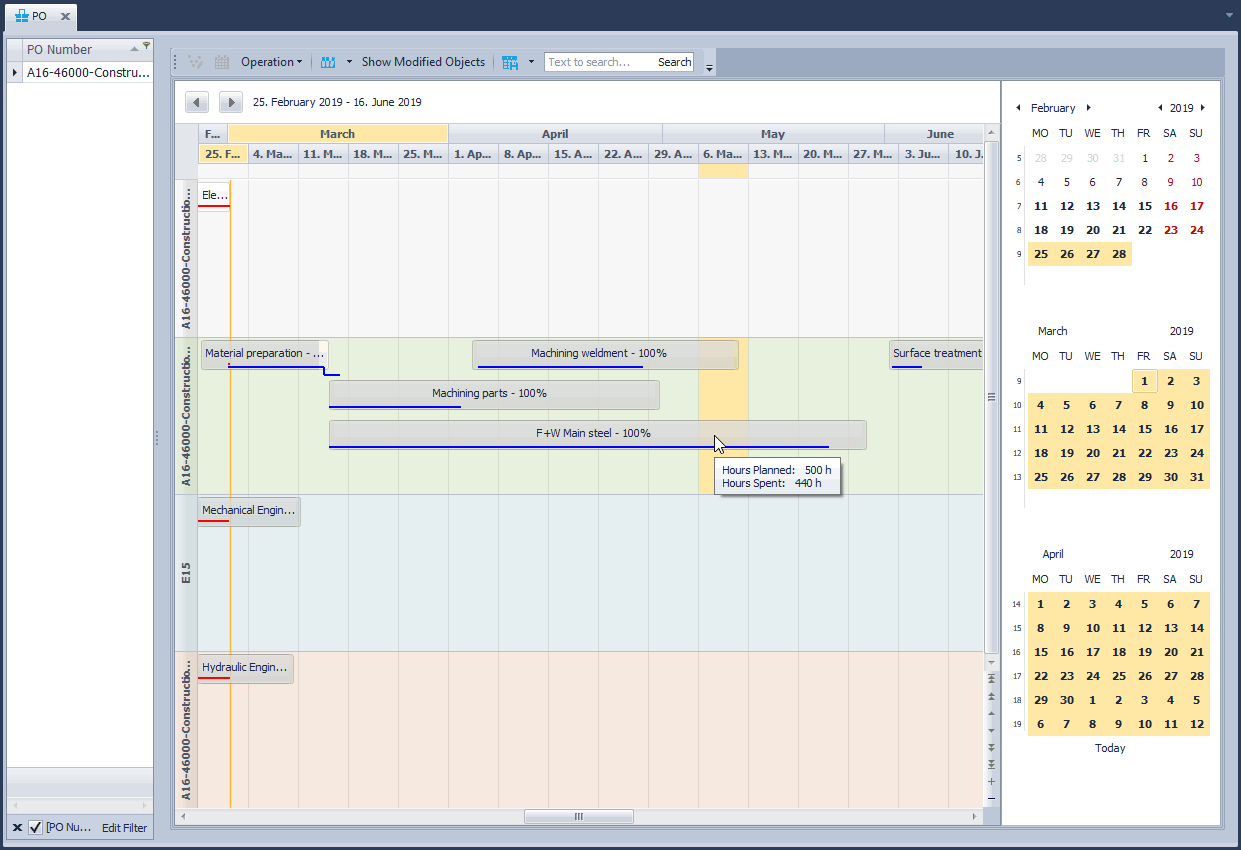This screenshot has height=850, width=1241.
Task: Click the horizontal scrollbar thumb under Gantt chart
Action: click(x=578, y=817)
